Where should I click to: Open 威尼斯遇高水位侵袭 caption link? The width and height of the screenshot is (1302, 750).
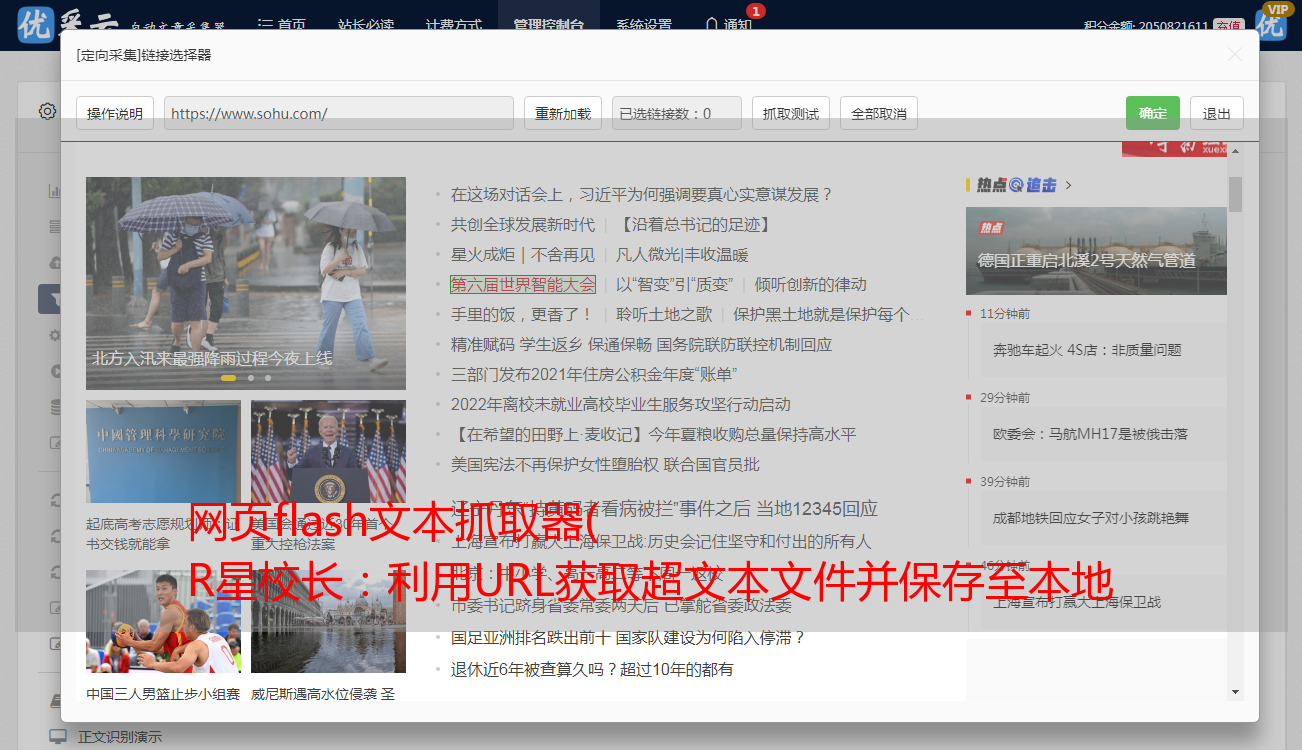323,694
